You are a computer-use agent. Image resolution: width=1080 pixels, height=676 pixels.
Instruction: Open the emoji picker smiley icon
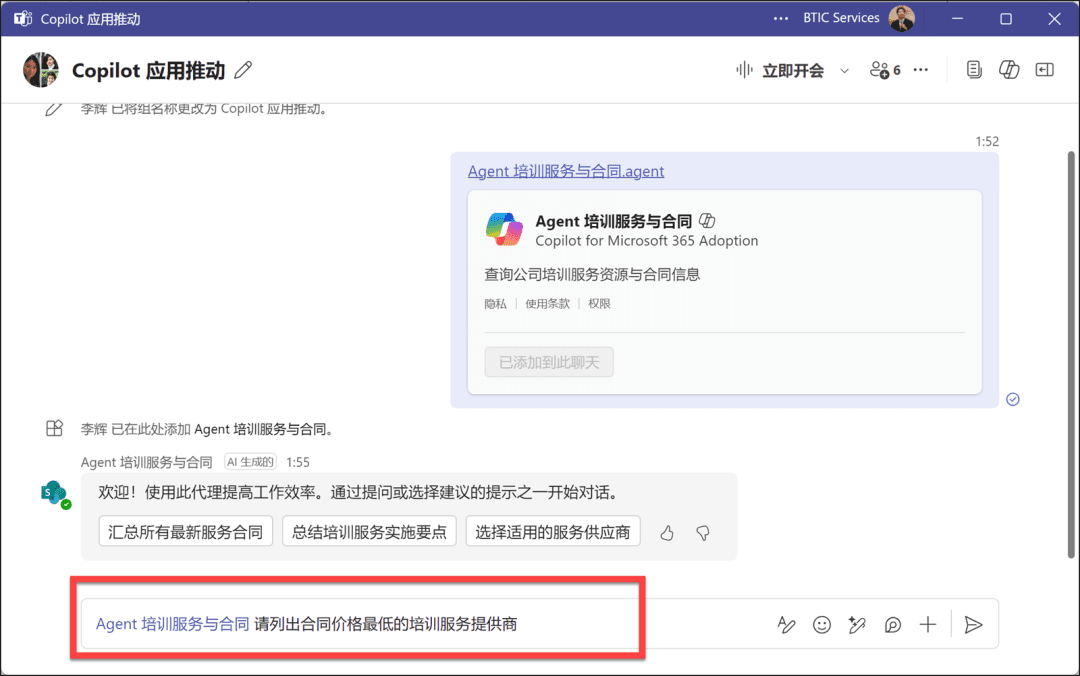pos(822,625)
